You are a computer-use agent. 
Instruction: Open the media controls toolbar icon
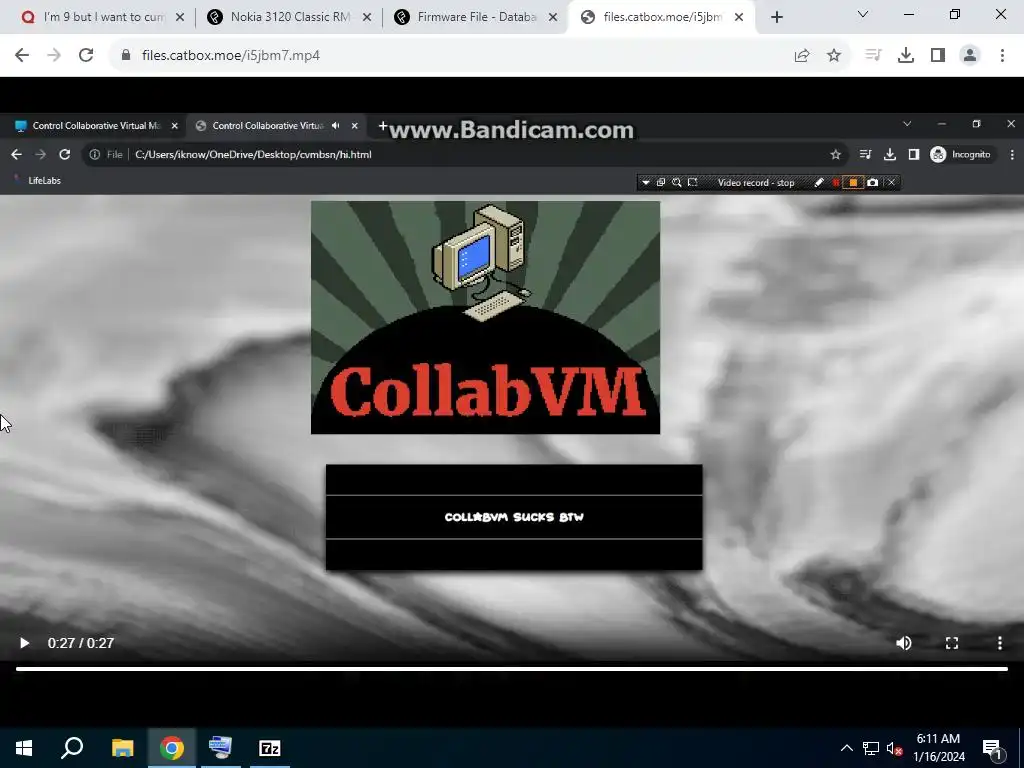pyautogui.click(x=873, y=56)
